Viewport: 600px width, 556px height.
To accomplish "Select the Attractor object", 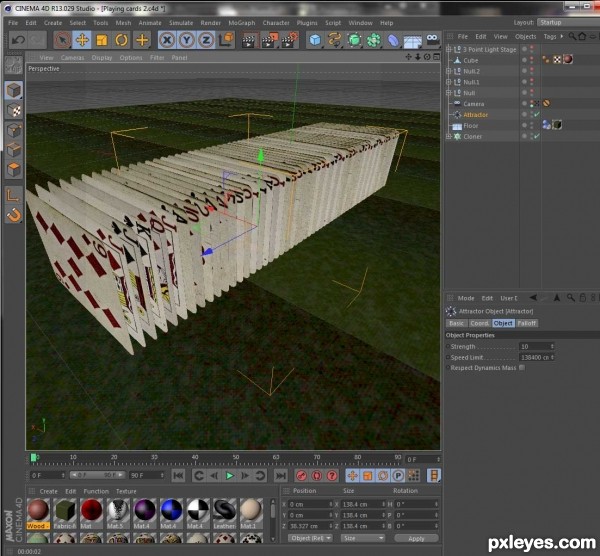I will (475, 115).
